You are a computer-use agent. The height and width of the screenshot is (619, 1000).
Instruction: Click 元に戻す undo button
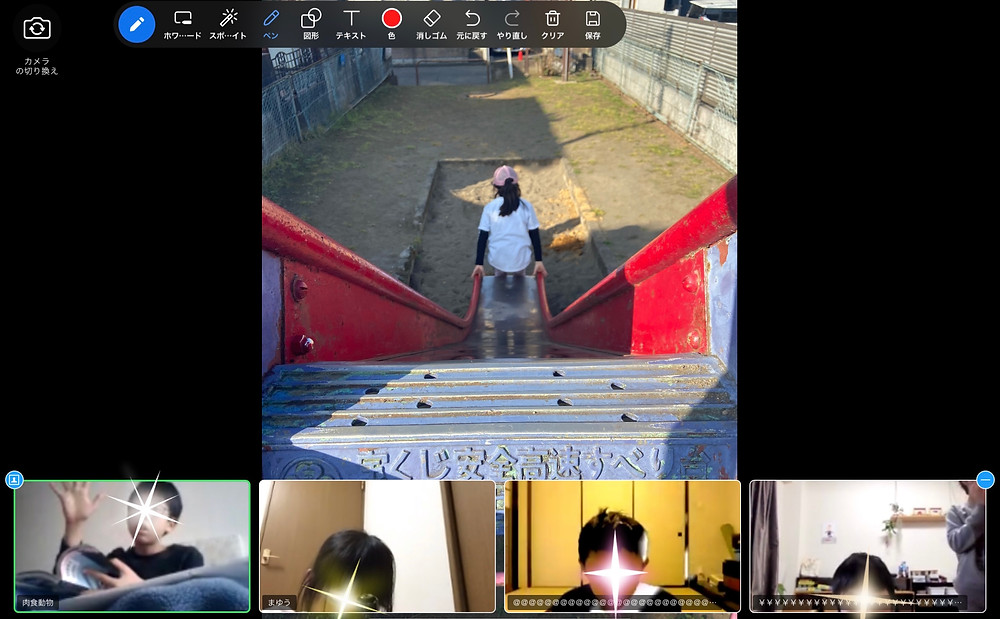tap(472, 25)
